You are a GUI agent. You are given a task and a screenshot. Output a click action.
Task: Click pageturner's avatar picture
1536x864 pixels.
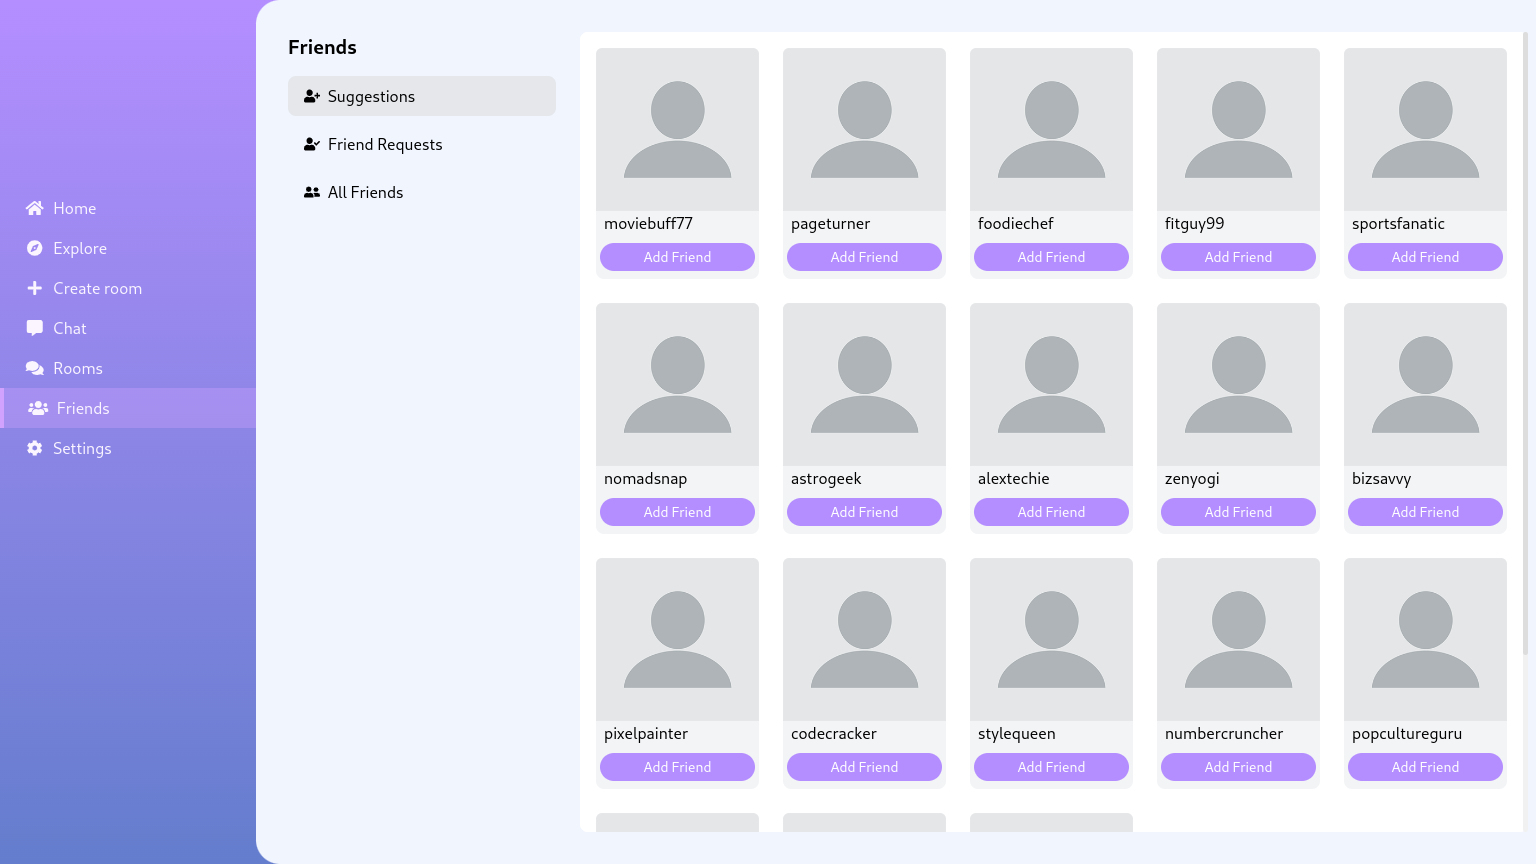click(x=864, y=129)
